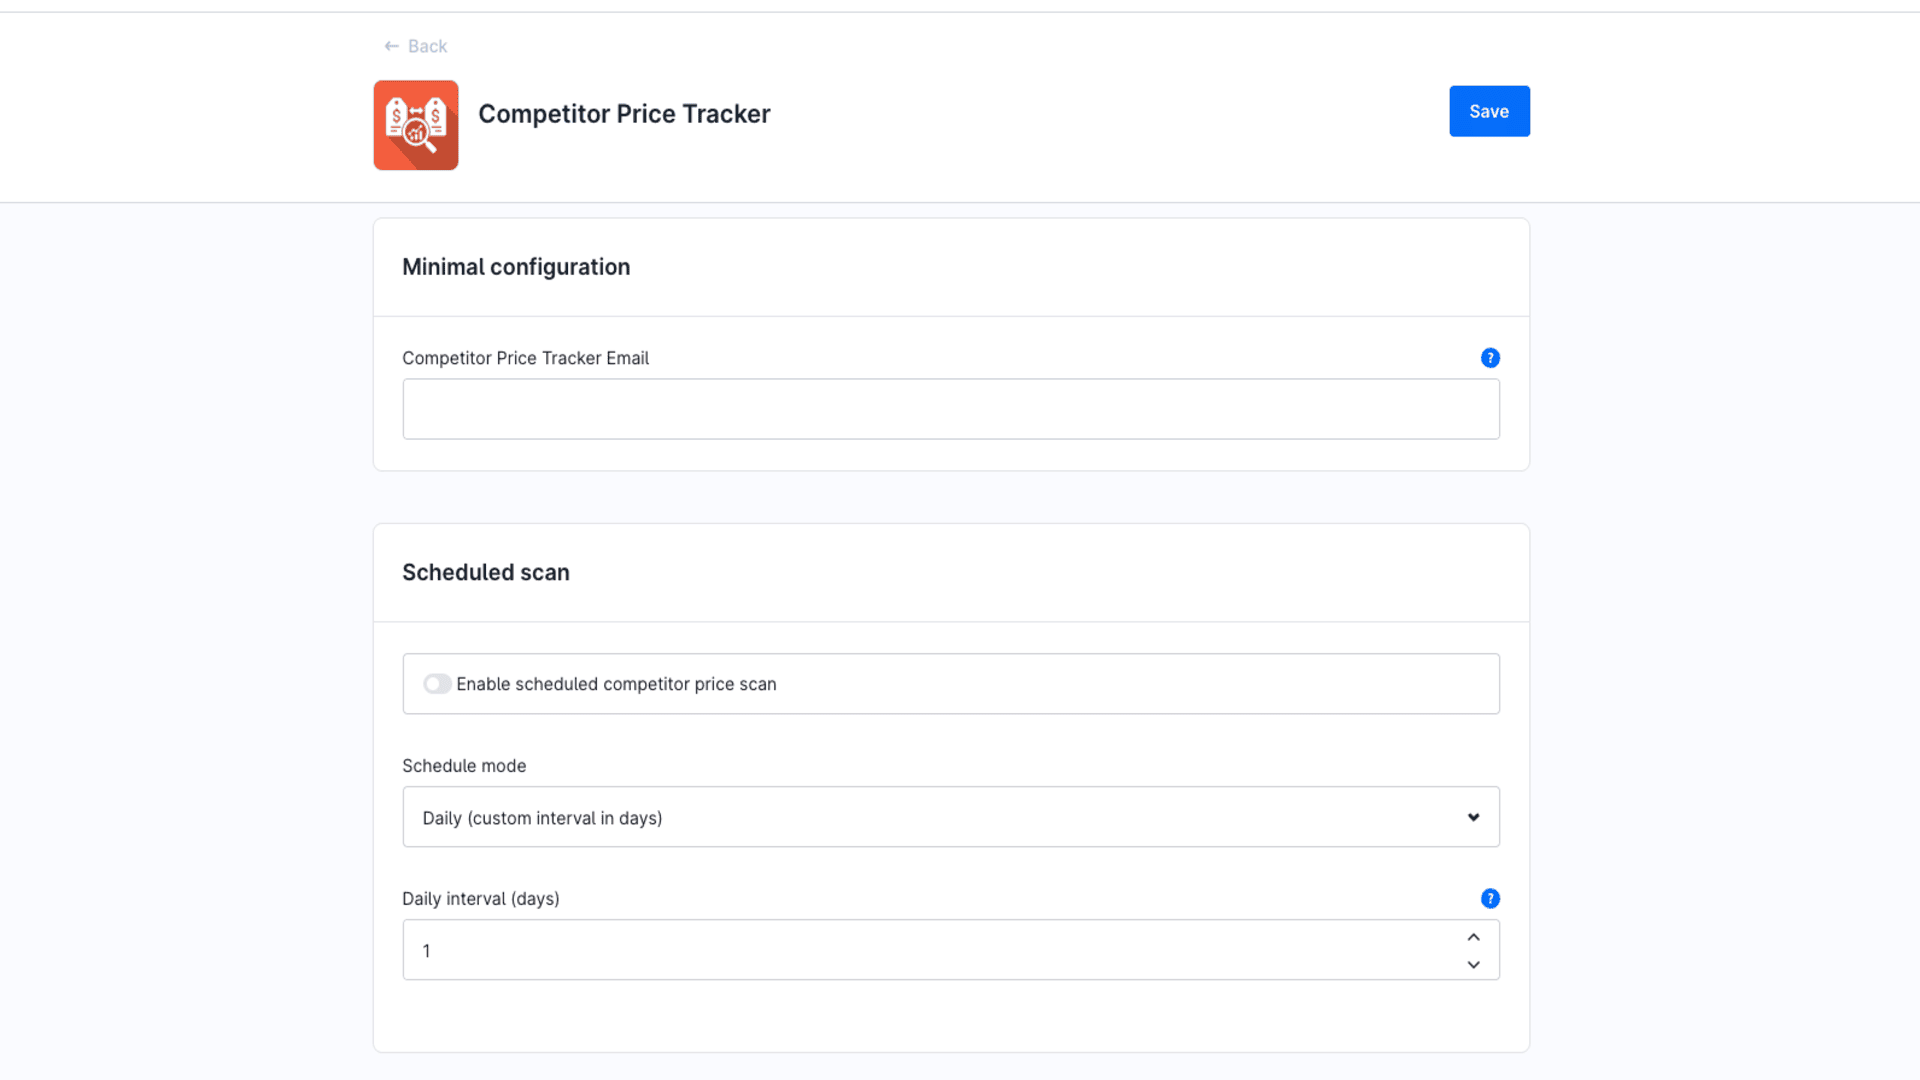This screenshot has height=1080, width=1920.
Task: Focus the Competitor Price Tracker Email field
Action: [x=951, y=409]
